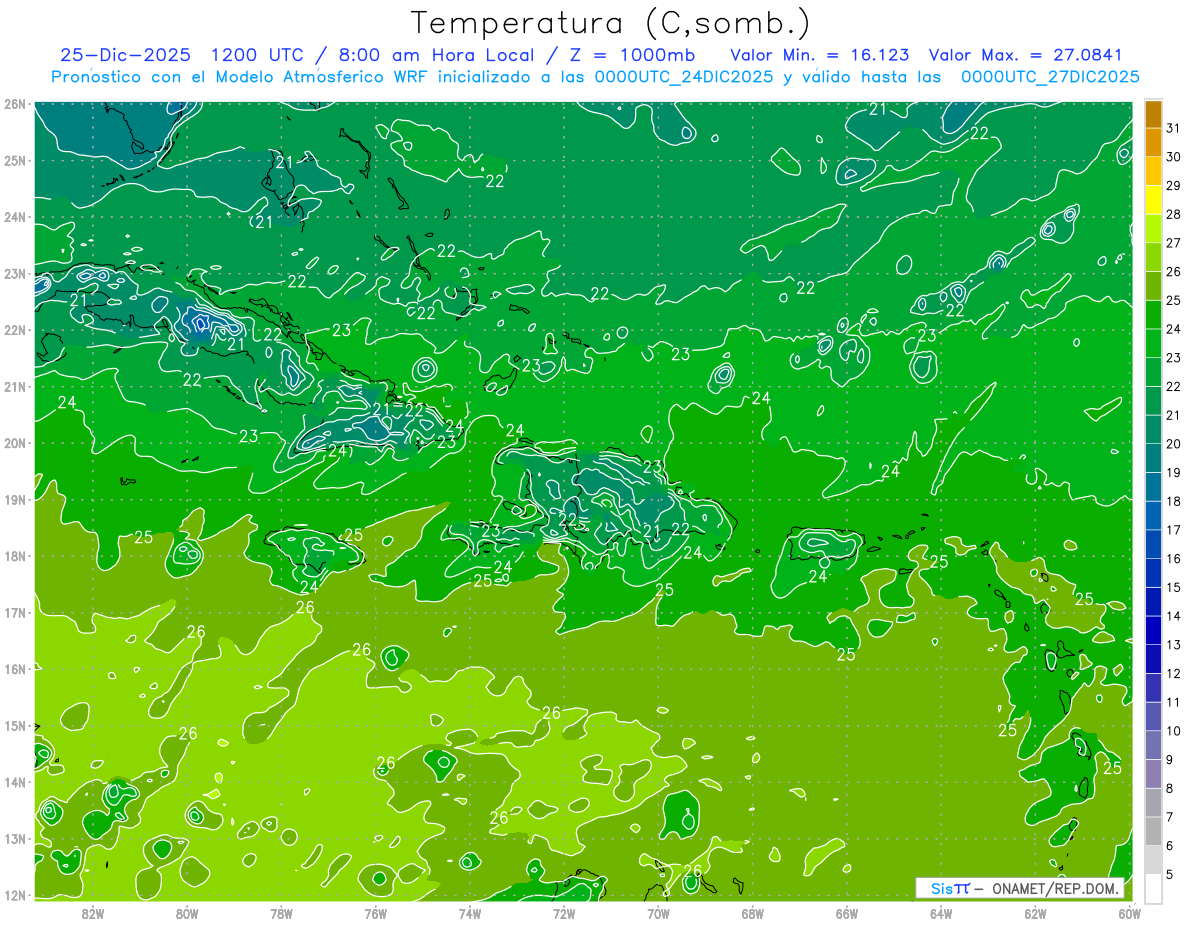Click the '15N' latitude axis label

point(14,725)
